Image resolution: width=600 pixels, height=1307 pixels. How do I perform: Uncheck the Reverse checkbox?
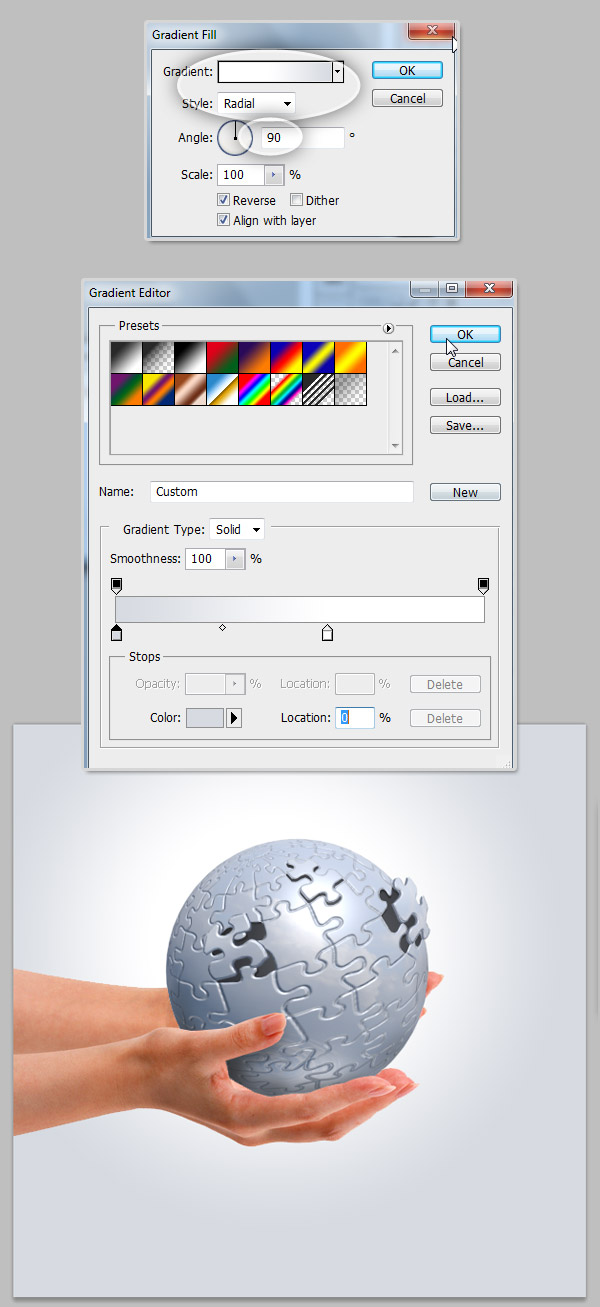tap(223, 200)
